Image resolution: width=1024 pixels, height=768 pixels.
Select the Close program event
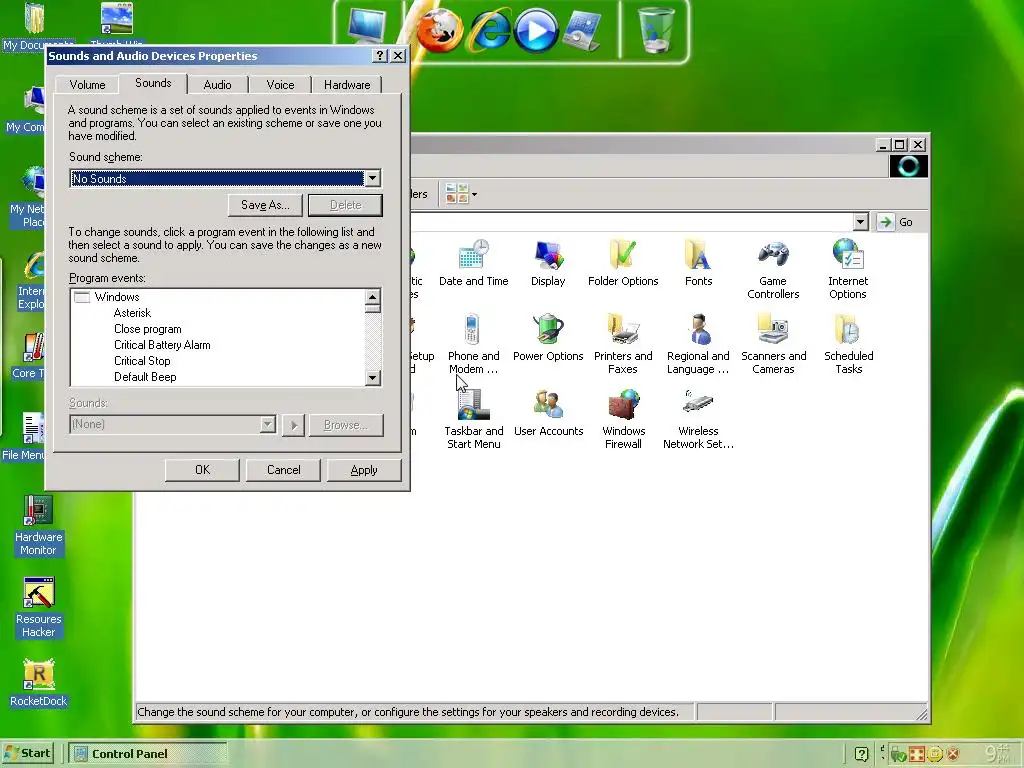pos(148,329)
